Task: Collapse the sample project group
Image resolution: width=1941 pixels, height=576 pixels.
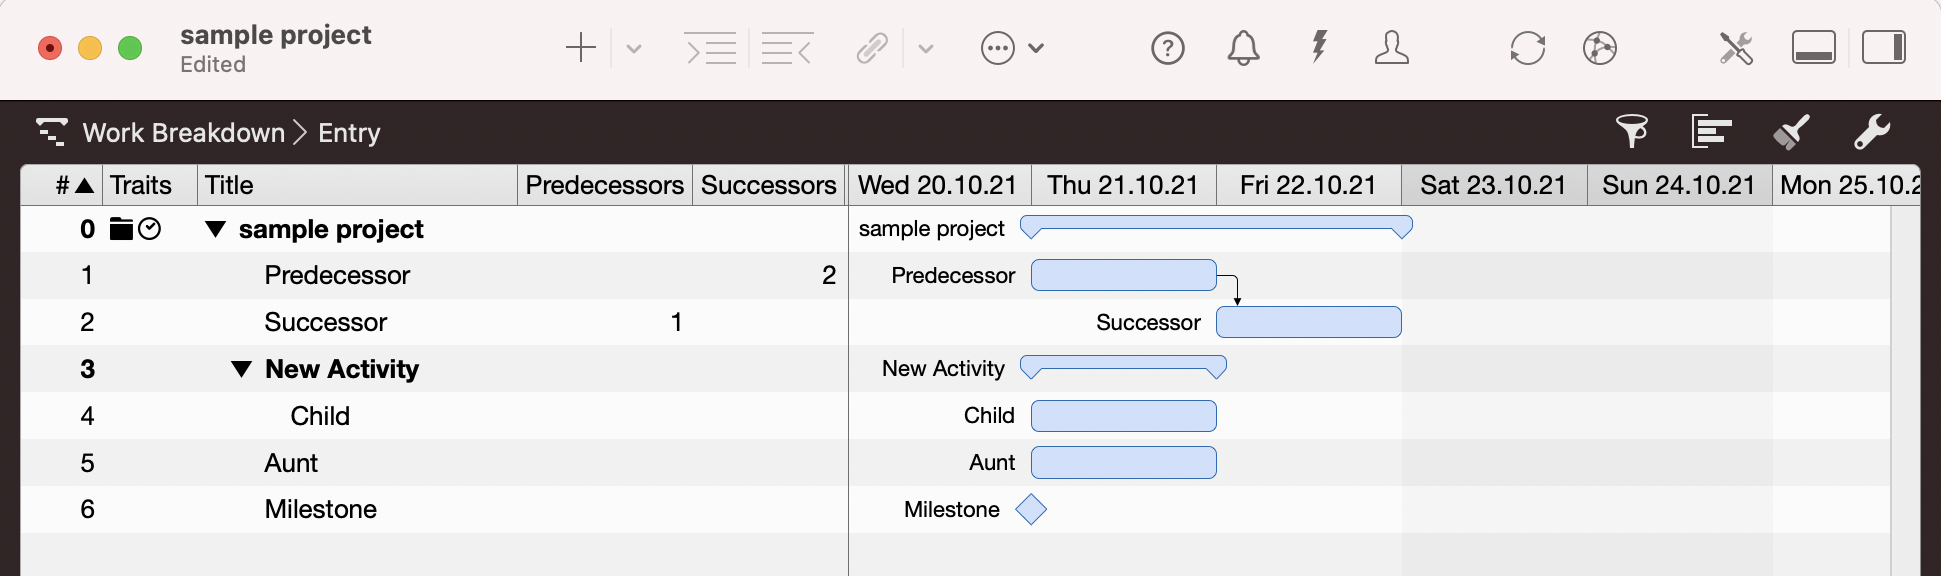Action: (x=214, y=230)
